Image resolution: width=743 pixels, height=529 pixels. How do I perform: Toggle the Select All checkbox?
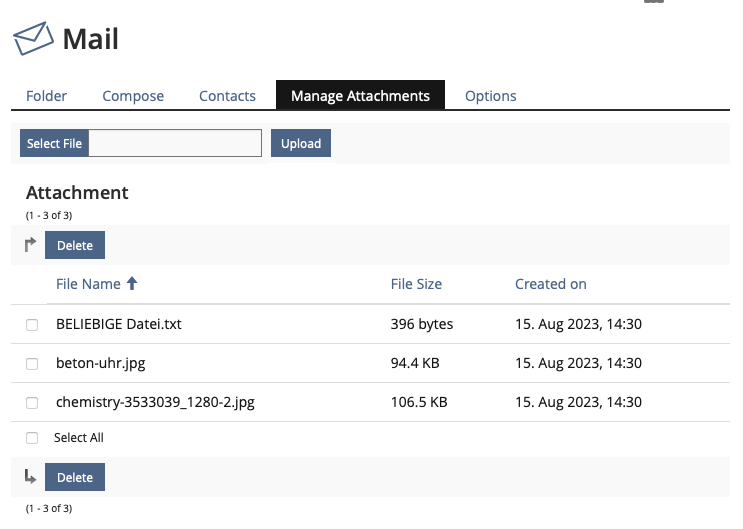32,438
